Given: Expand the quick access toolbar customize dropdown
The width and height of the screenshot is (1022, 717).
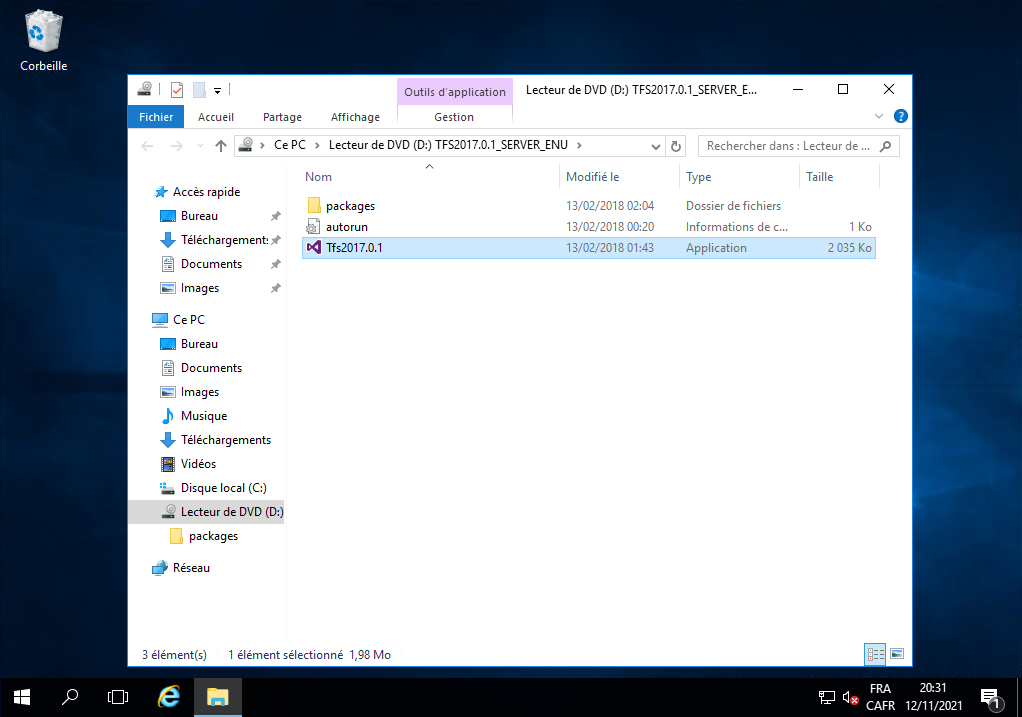Looking at the screenshot, I should click(218, 90).
